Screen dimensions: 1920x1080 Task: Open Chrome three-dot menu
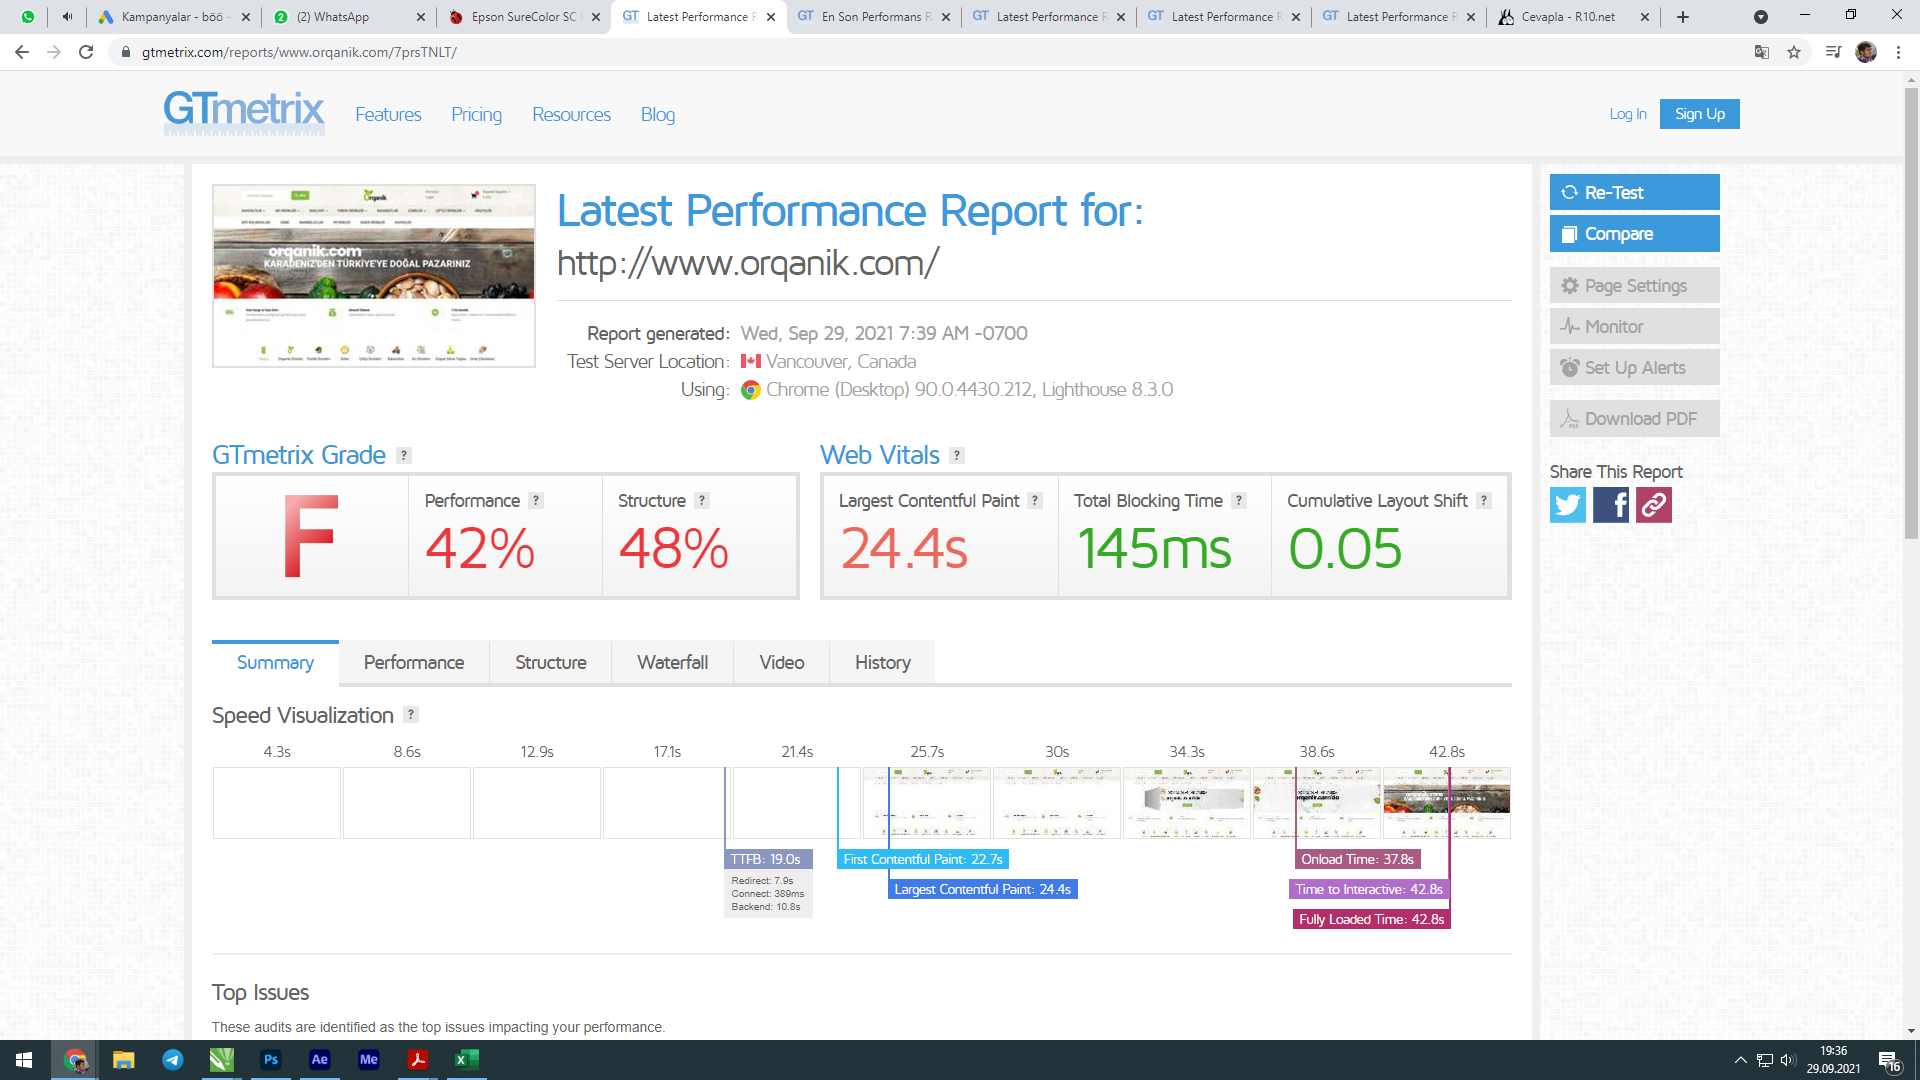(1898, 52)
